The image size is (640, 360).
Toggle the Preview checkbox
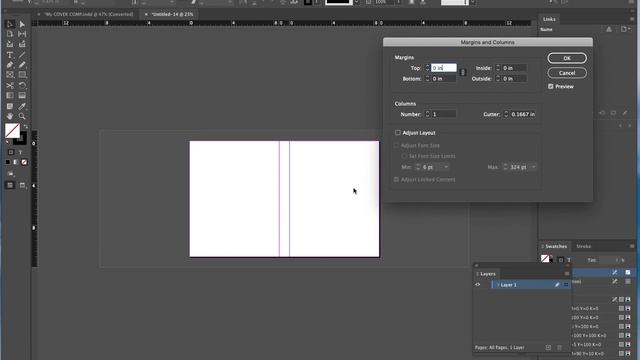pos(551,87)
